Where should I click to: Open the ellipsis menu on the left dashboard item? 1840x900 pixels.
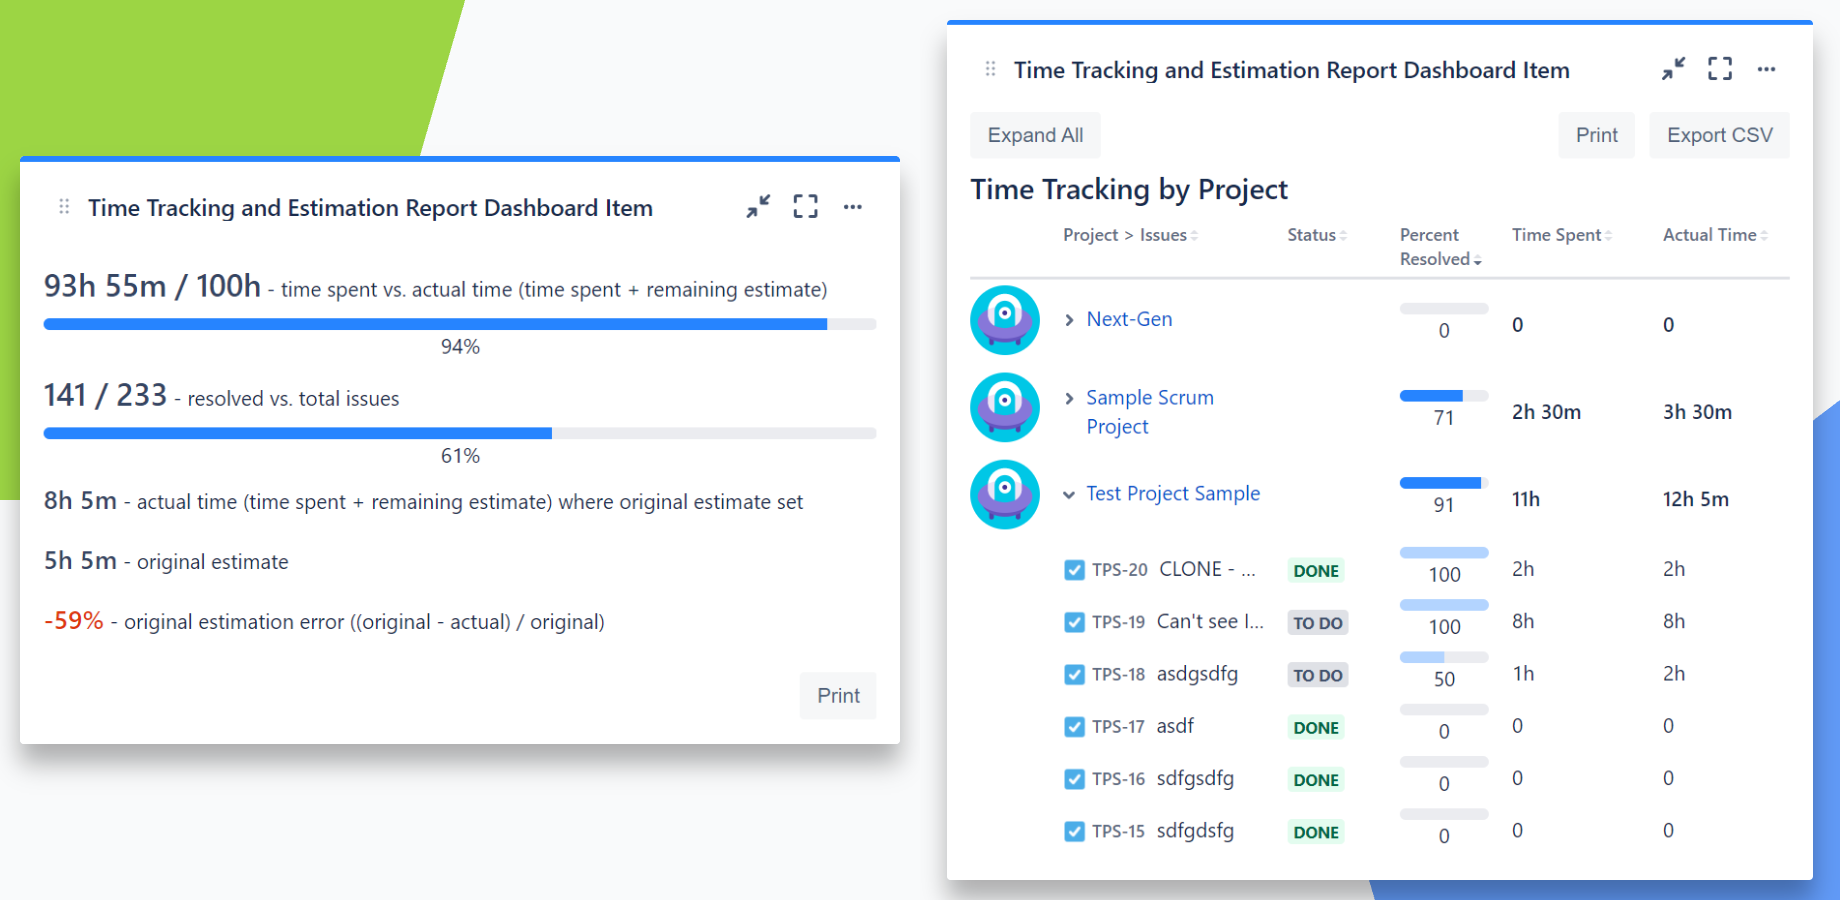coord(853,206)
